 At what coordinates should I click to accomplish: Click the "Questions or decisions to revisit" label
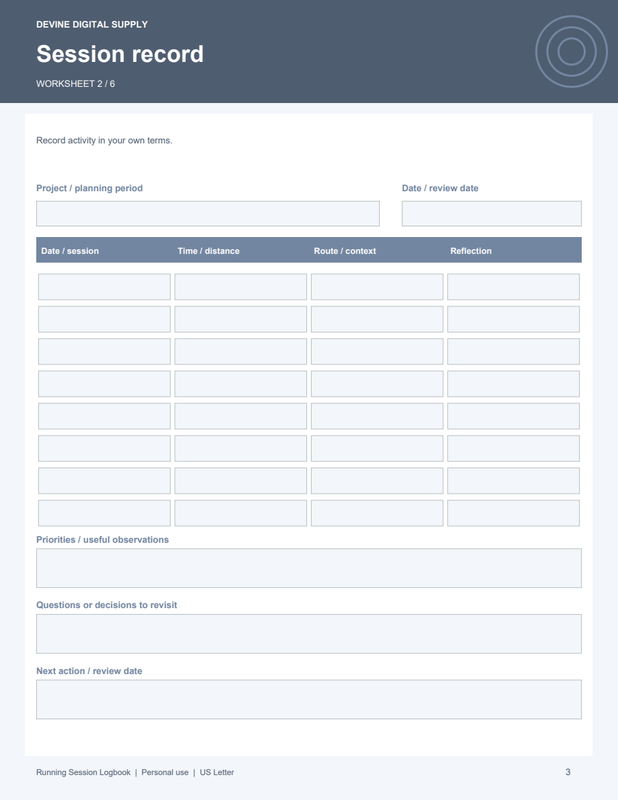[107, 605]
